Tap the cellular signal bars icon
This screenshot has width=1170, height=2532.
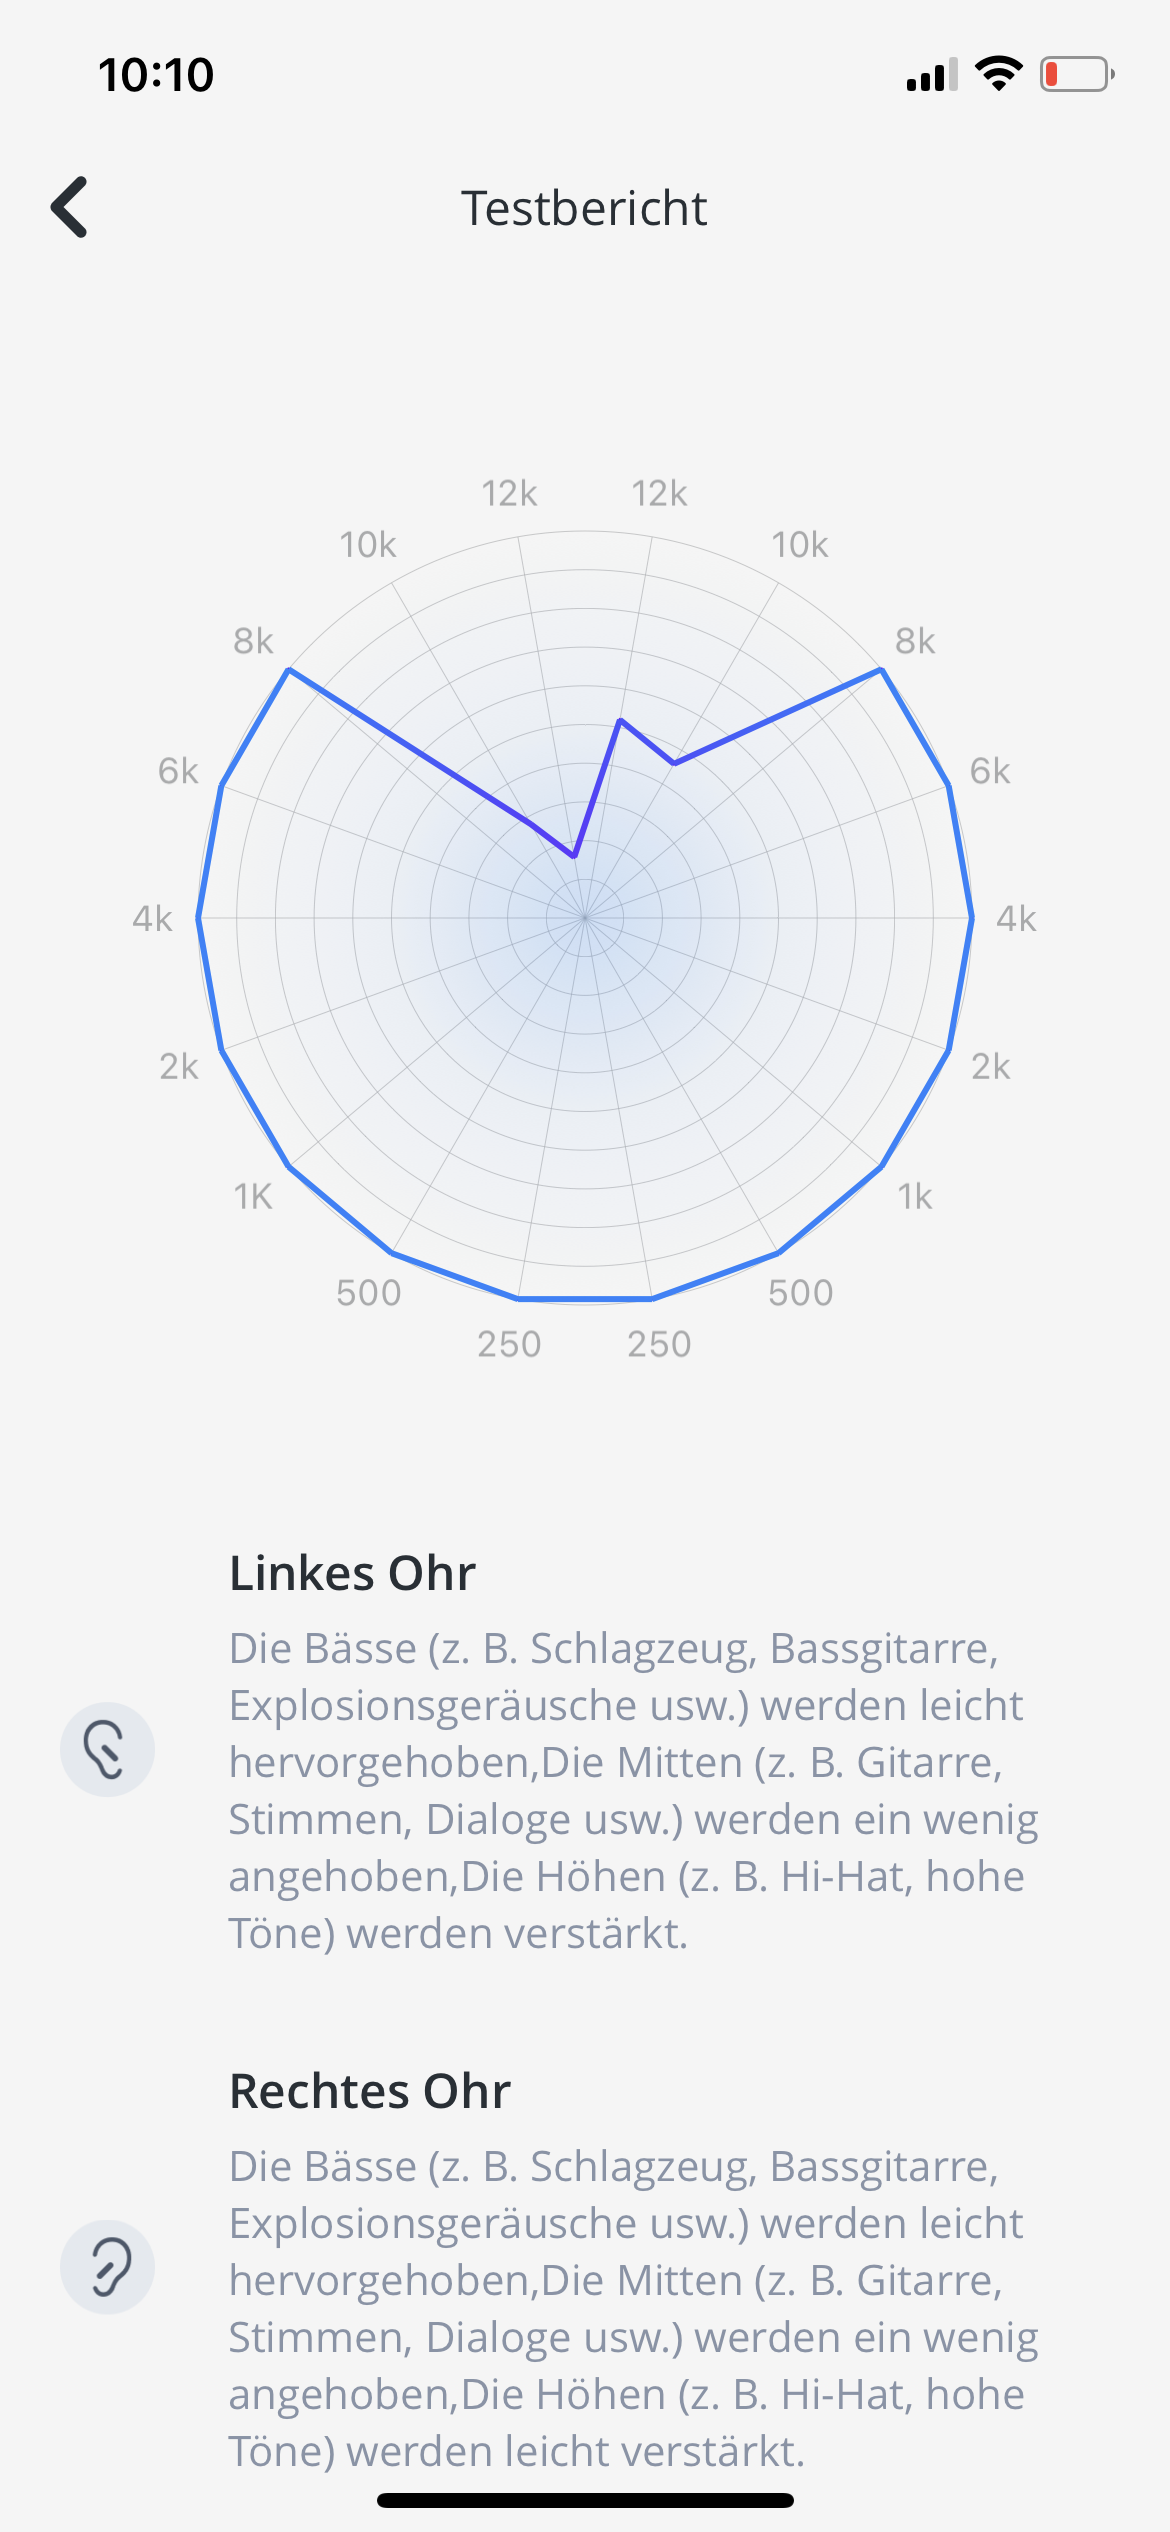coord(932,75)
